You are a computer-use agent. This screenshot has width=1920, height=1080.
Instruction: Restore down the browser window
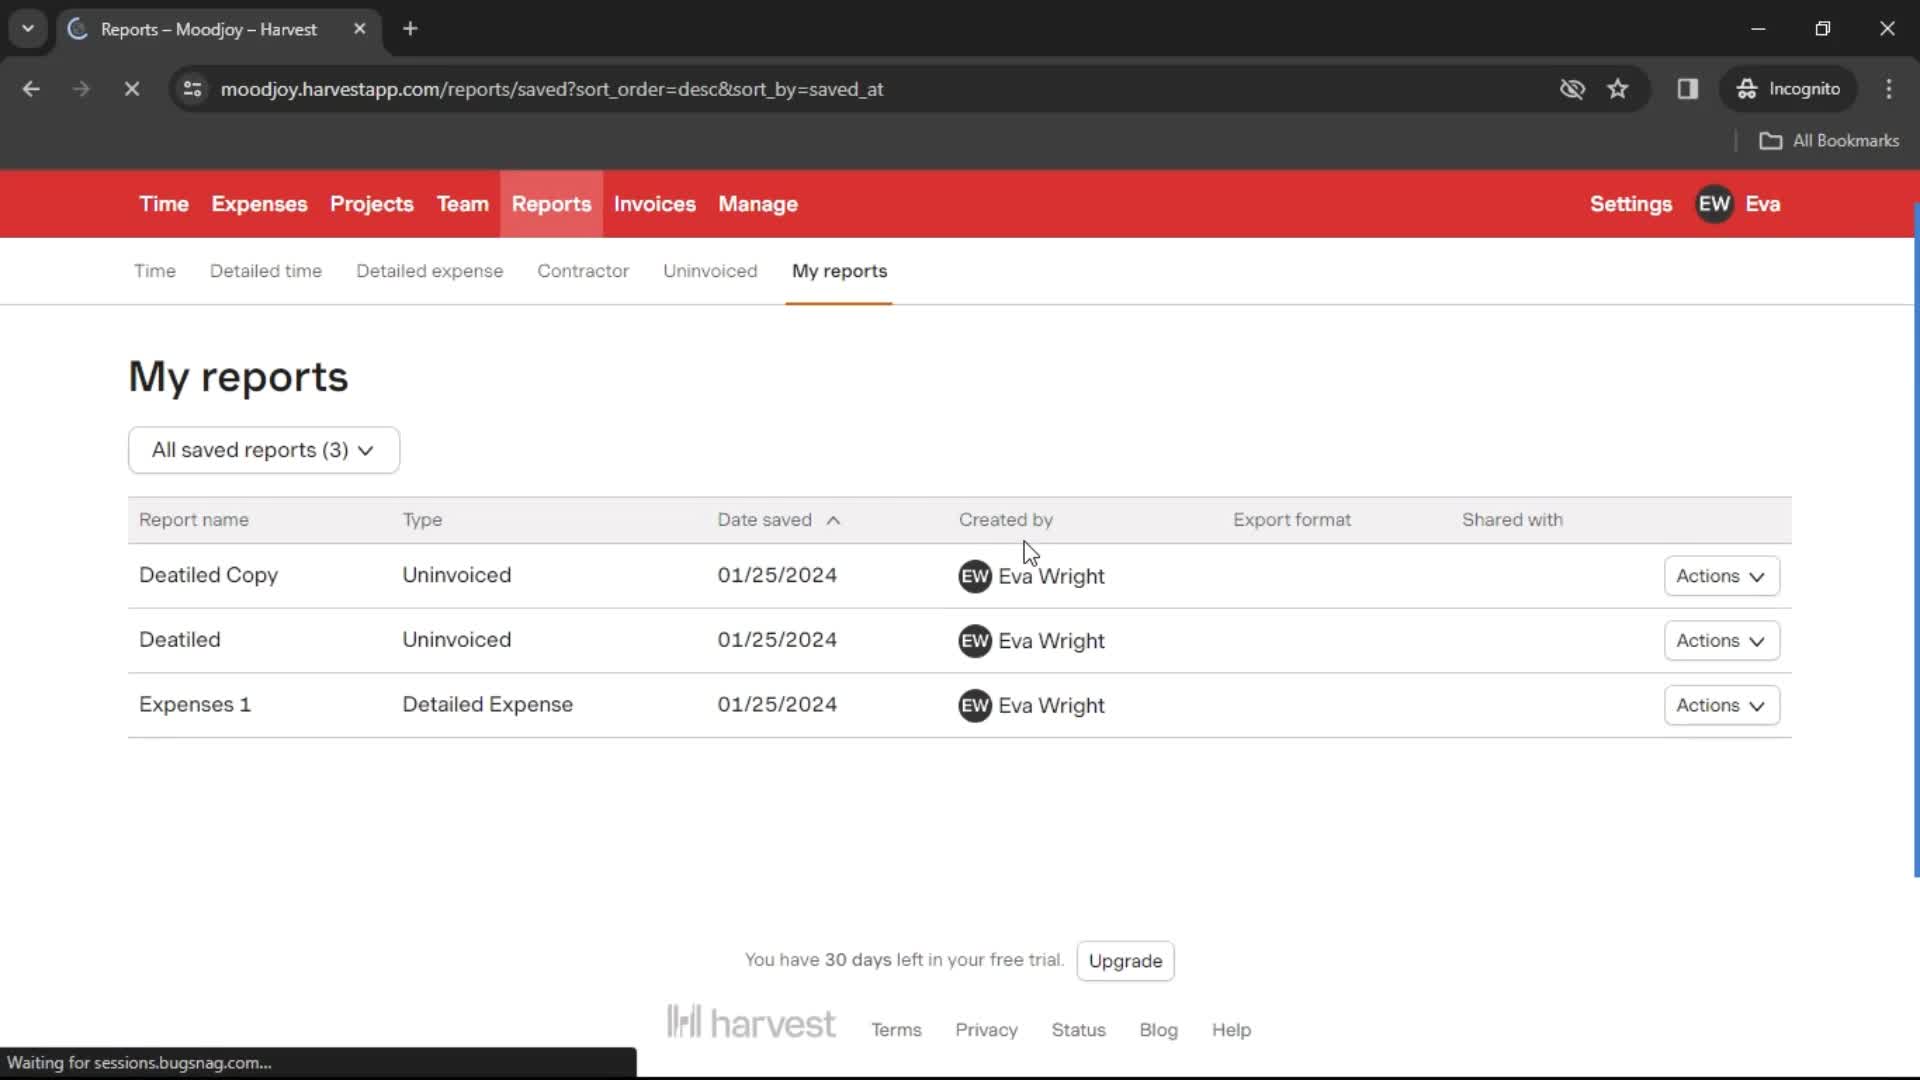1823,29
